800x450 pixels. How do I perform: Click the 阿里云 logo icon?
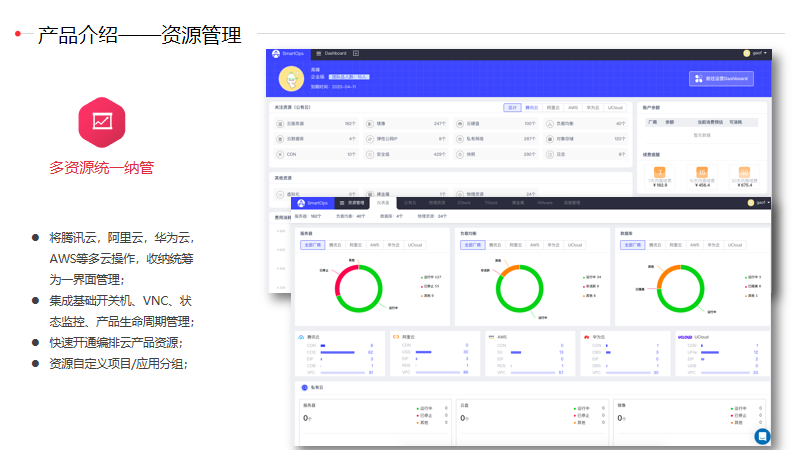(396, 337)
